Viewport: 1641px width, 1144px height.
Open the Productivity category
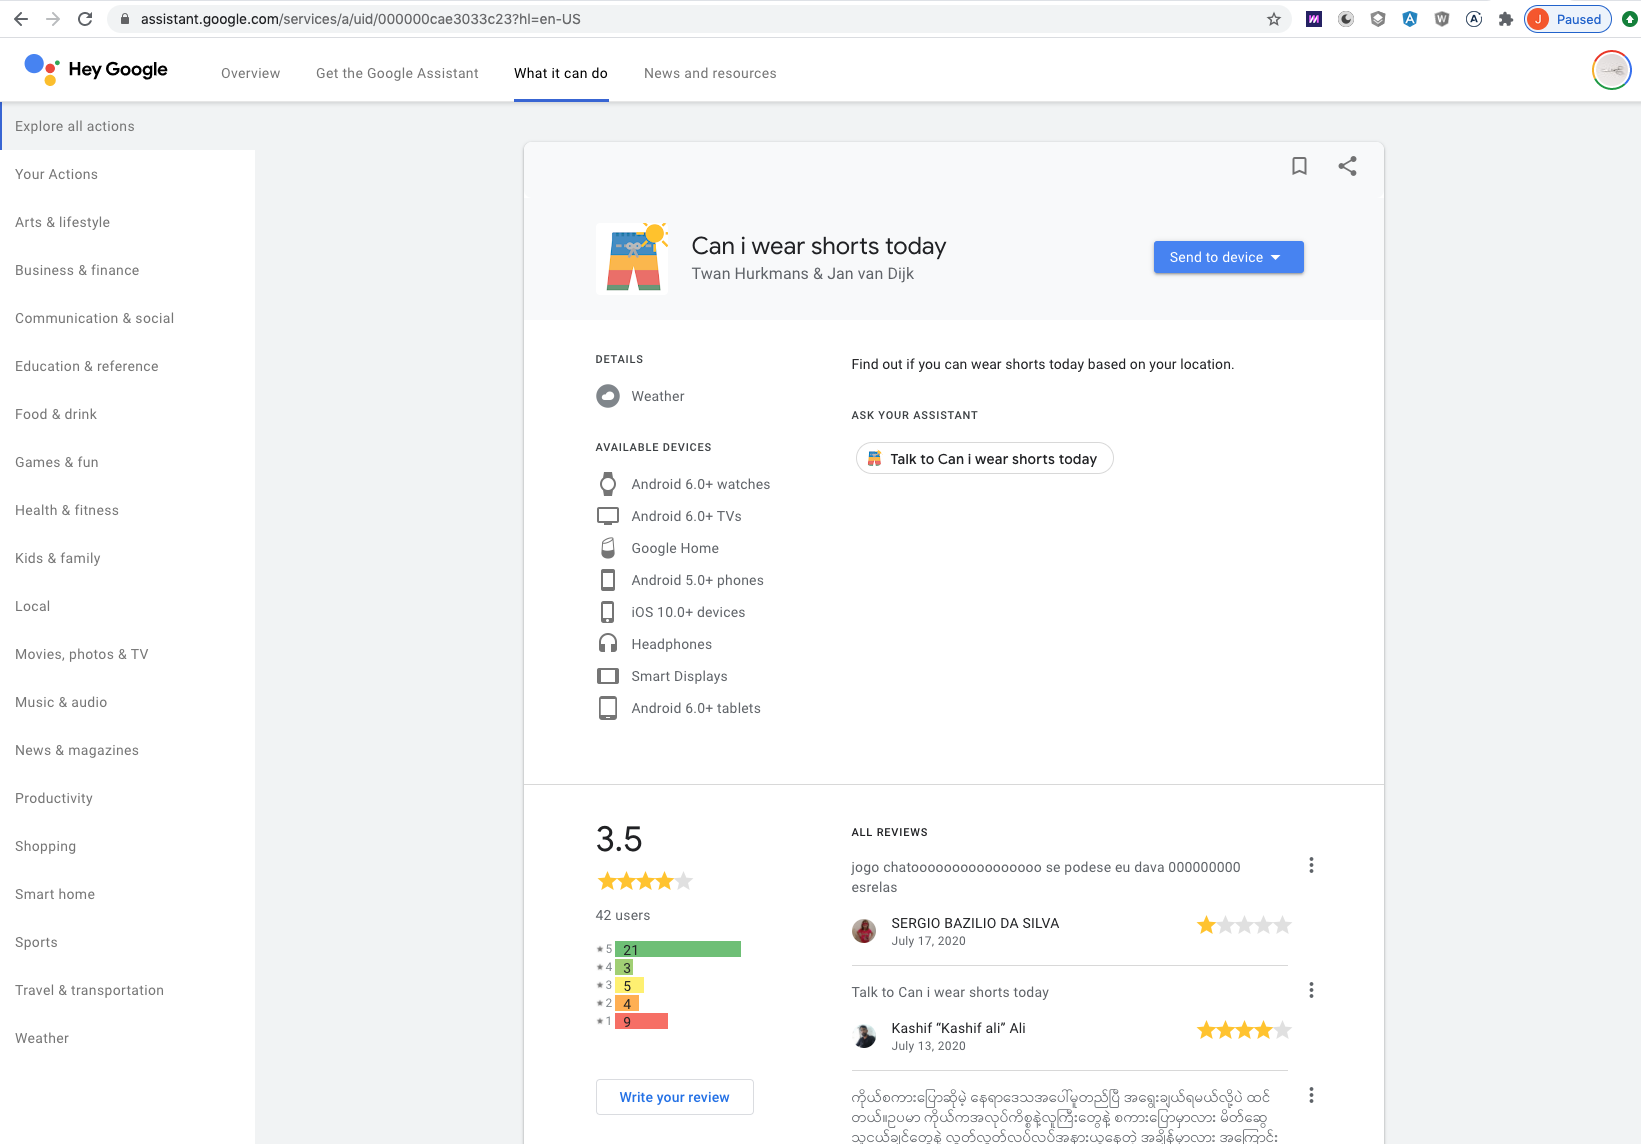pyautogui.click(x=128, y=798)
